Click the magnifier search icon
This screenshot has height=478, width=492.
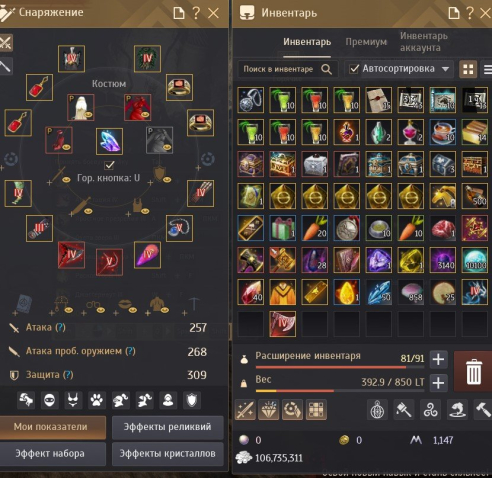[x=326, y=69]
